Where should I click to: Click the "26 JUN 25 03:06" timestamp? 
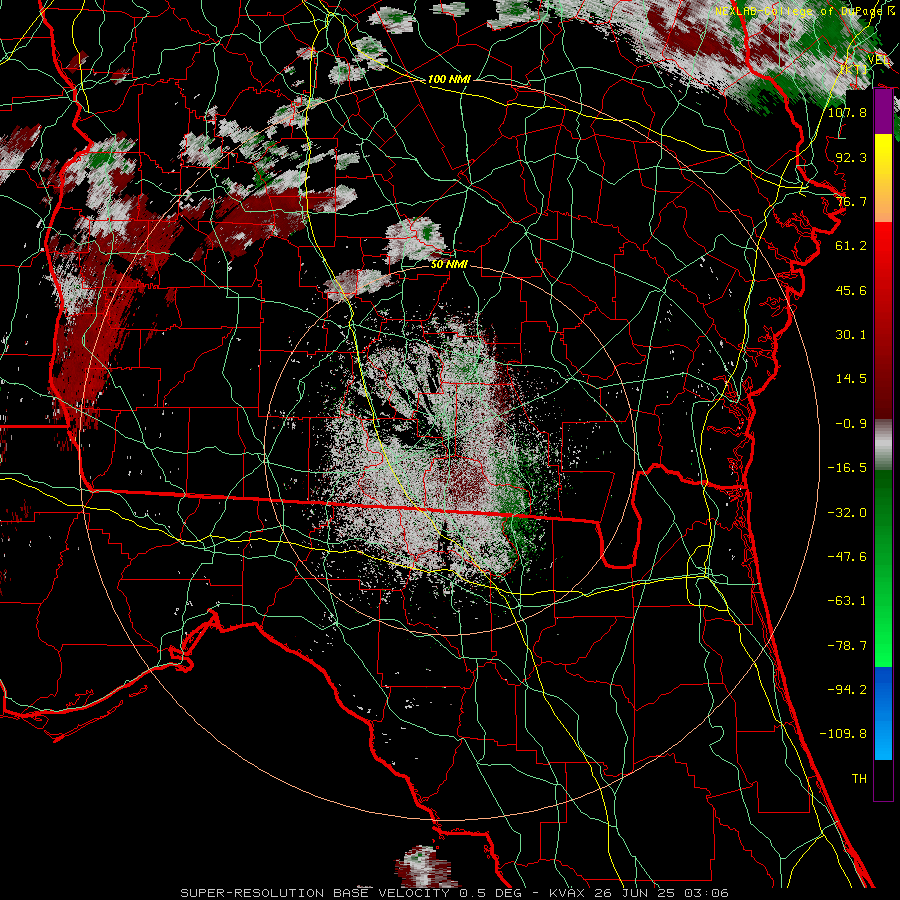660,893
